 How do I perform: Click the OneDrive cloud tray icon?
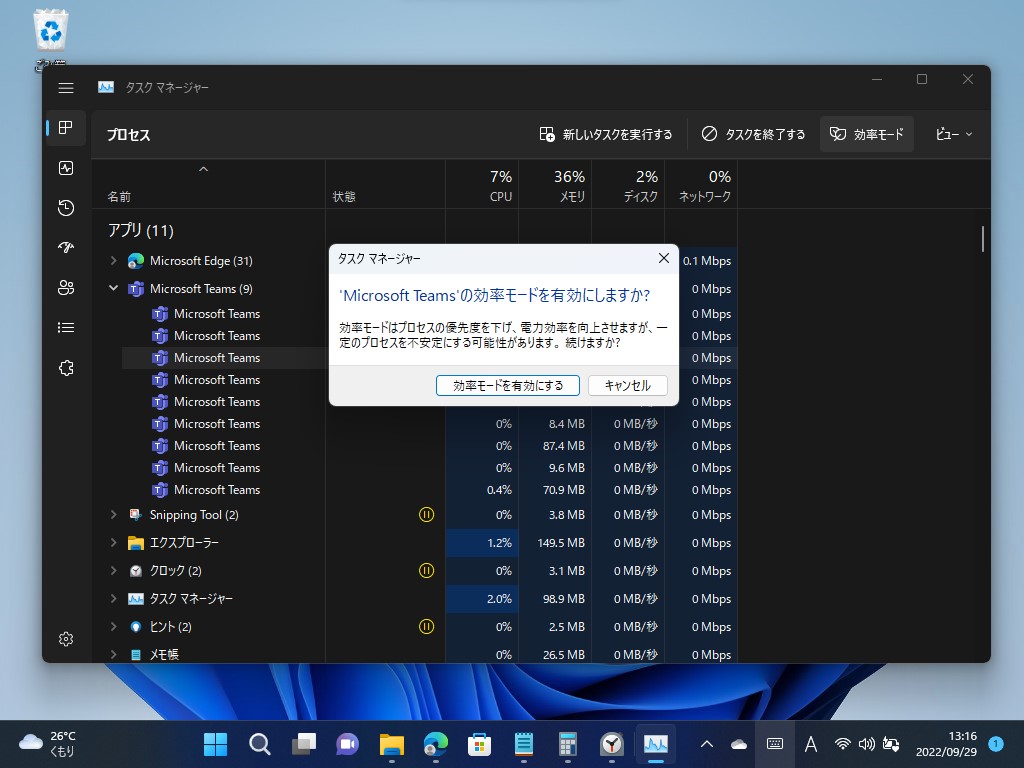(x=739, y=744)
